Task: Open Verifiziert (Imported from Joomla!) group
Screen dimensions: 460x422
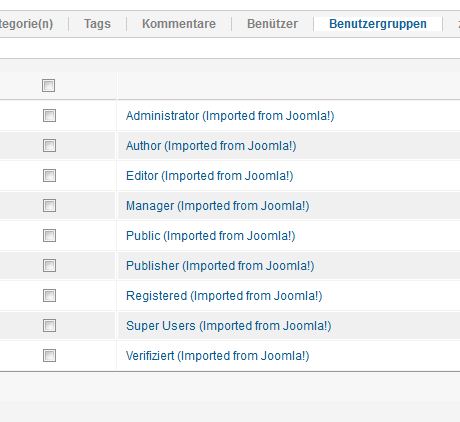Action: (218, 356)
